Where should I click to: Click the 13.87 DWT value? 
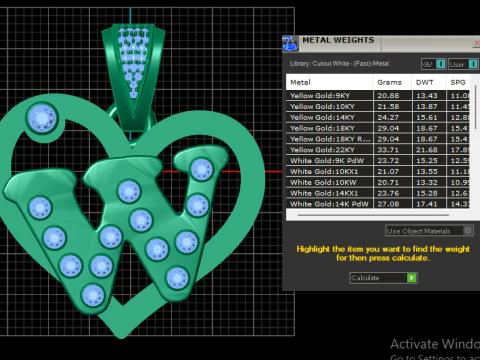tap(427, 107)
